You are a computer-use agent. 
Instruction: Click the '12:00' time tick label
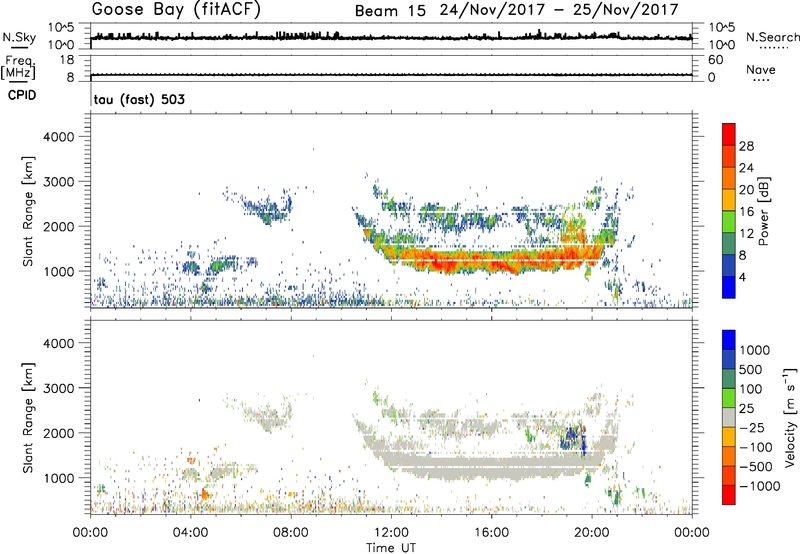point(391,533)
